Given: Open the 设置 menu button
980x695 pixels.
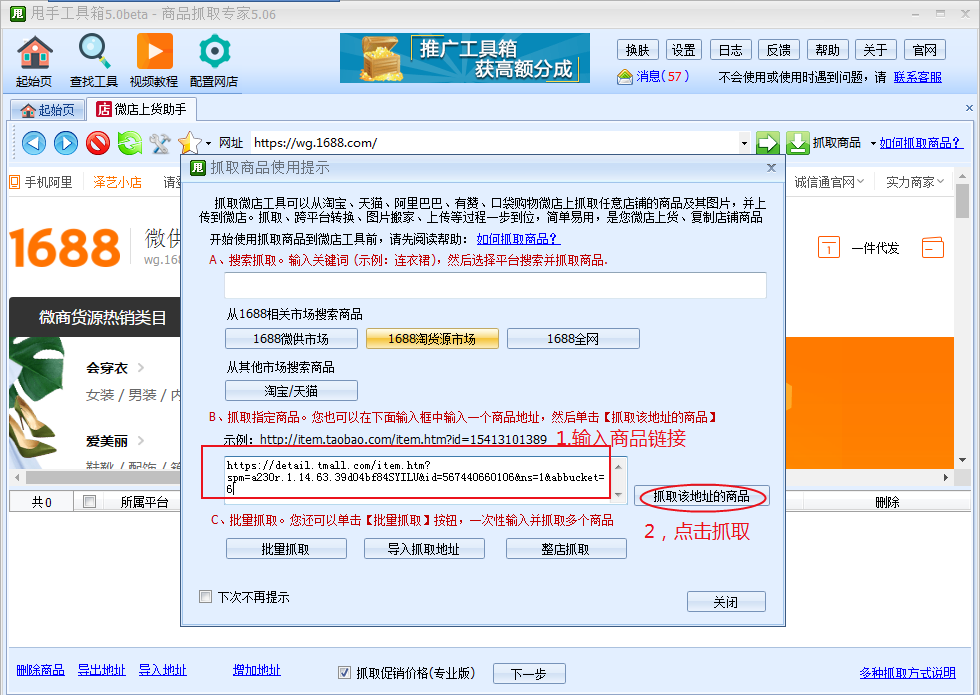Looking at the screenshot, I should point(683,50).
